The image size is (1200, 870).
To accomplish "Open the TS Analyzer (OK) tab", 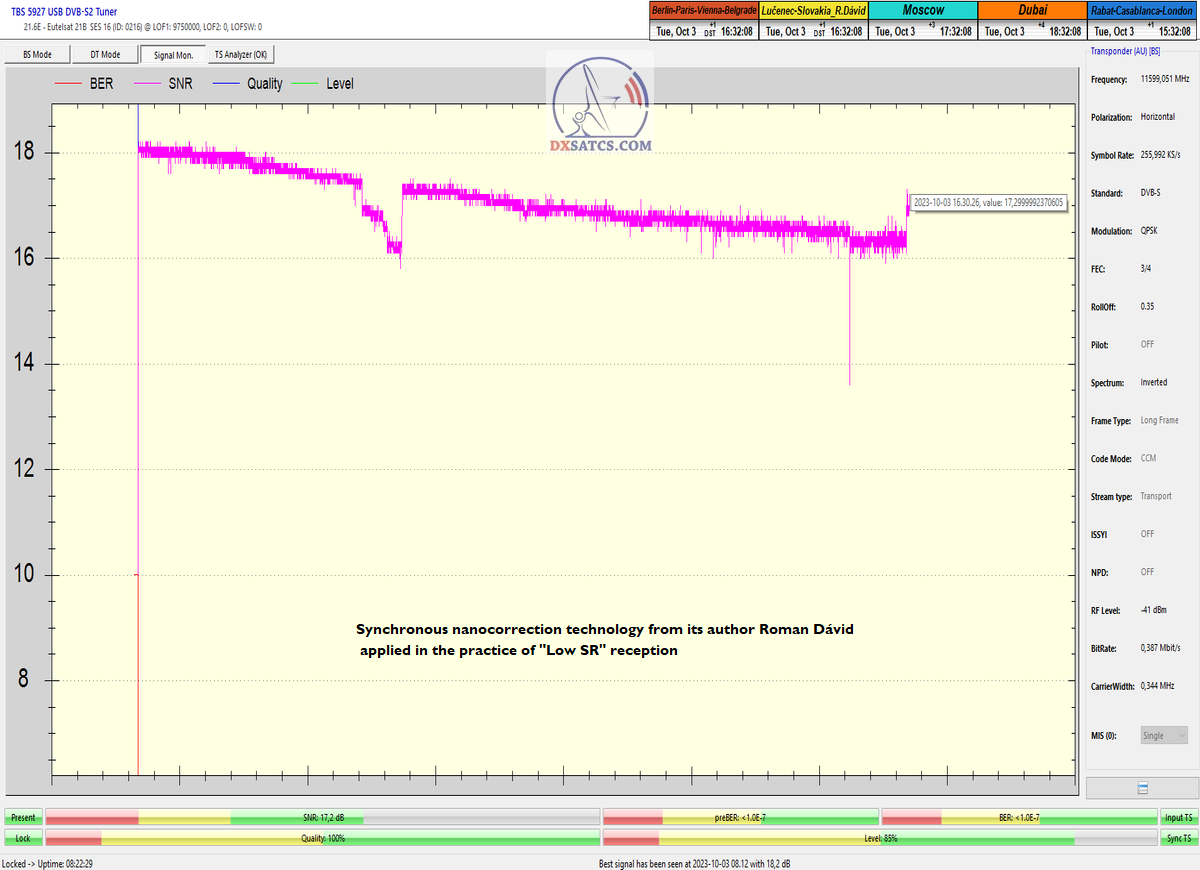I will [240, 55].
